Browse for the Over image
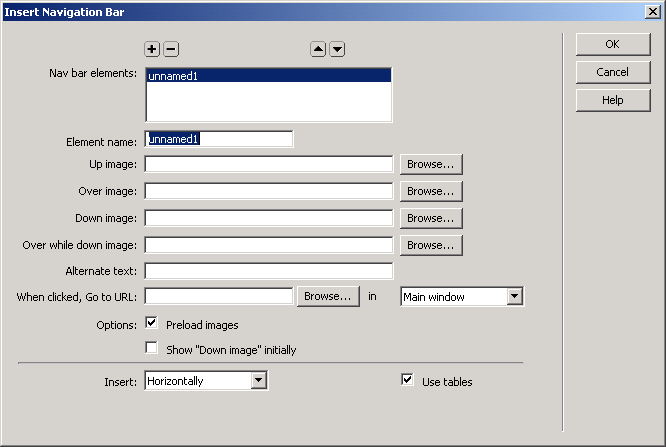 [x=431, y=191]
